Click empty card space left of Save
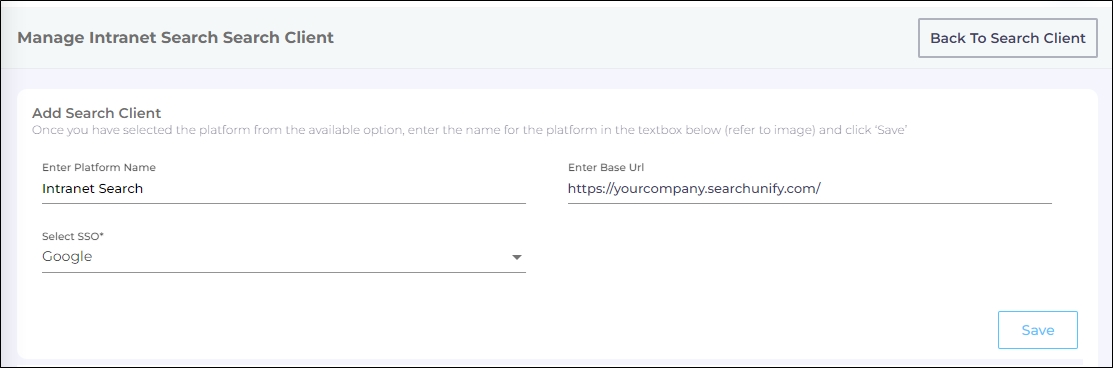 point(497,330)
